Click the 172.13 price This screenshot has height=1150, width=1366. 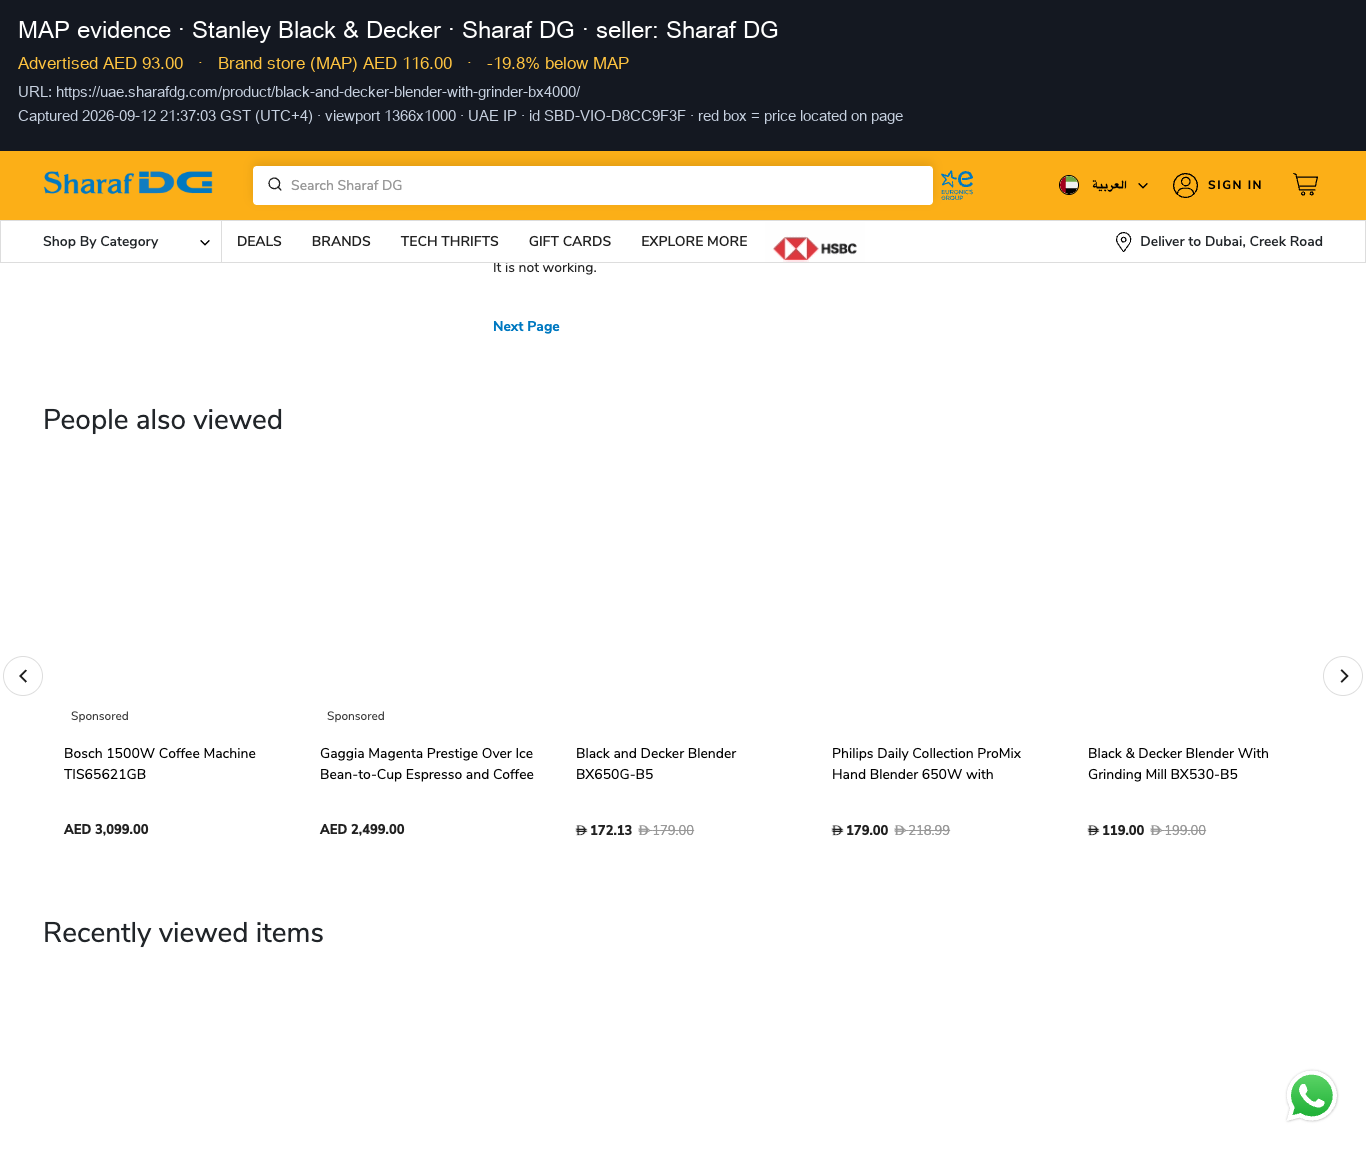[604, 831]
